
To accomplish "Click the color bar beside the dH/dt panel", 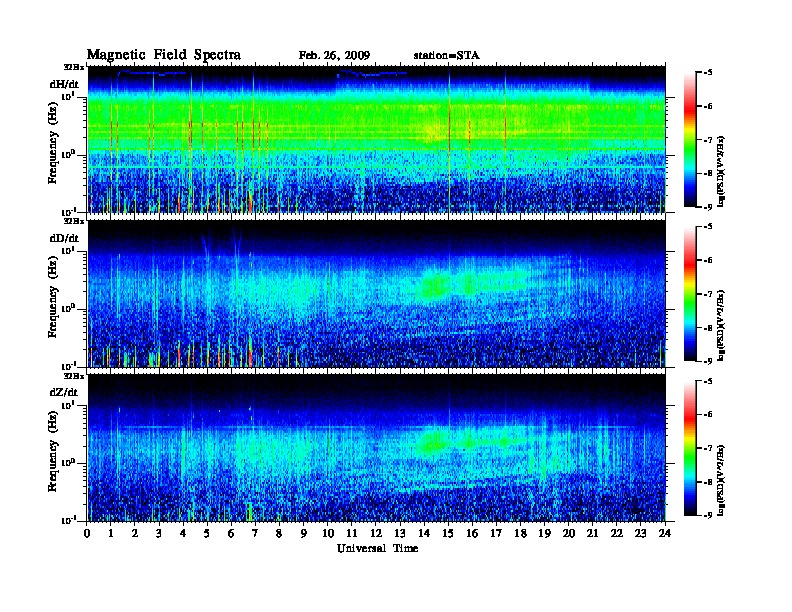I will (x=690, y=139).
